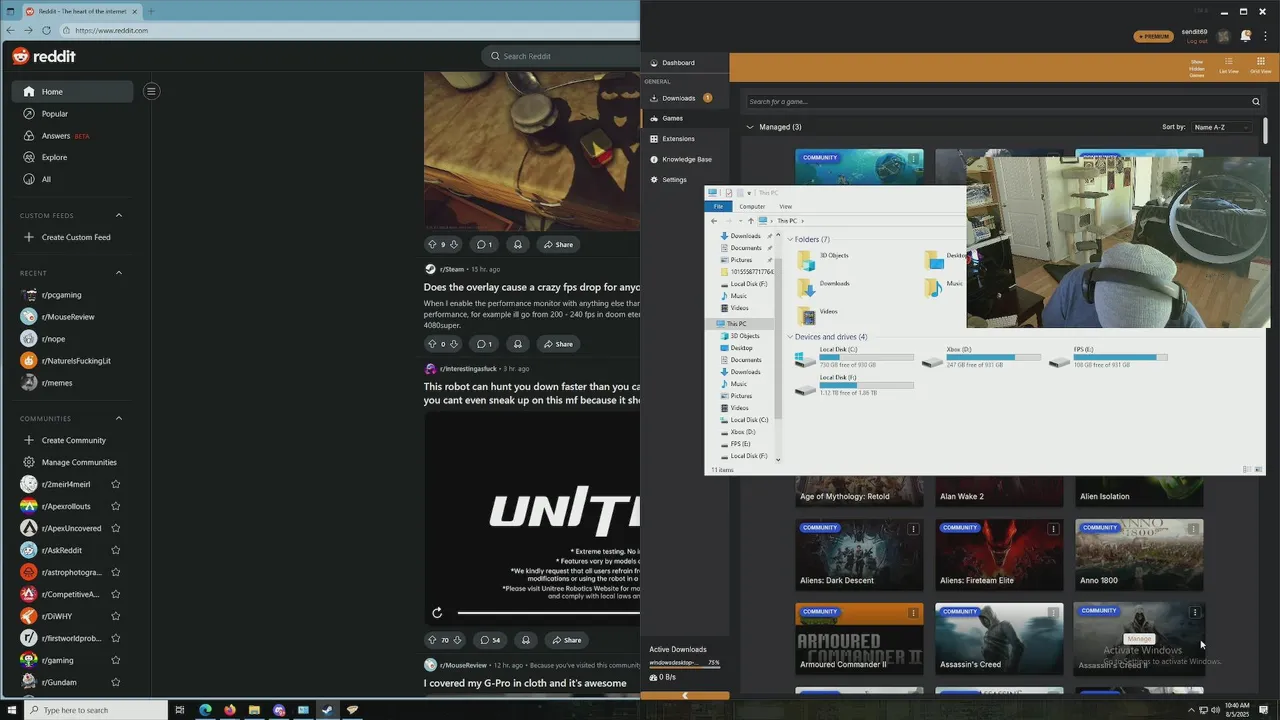Share the r/Steam overlay post

click(558, 344)
